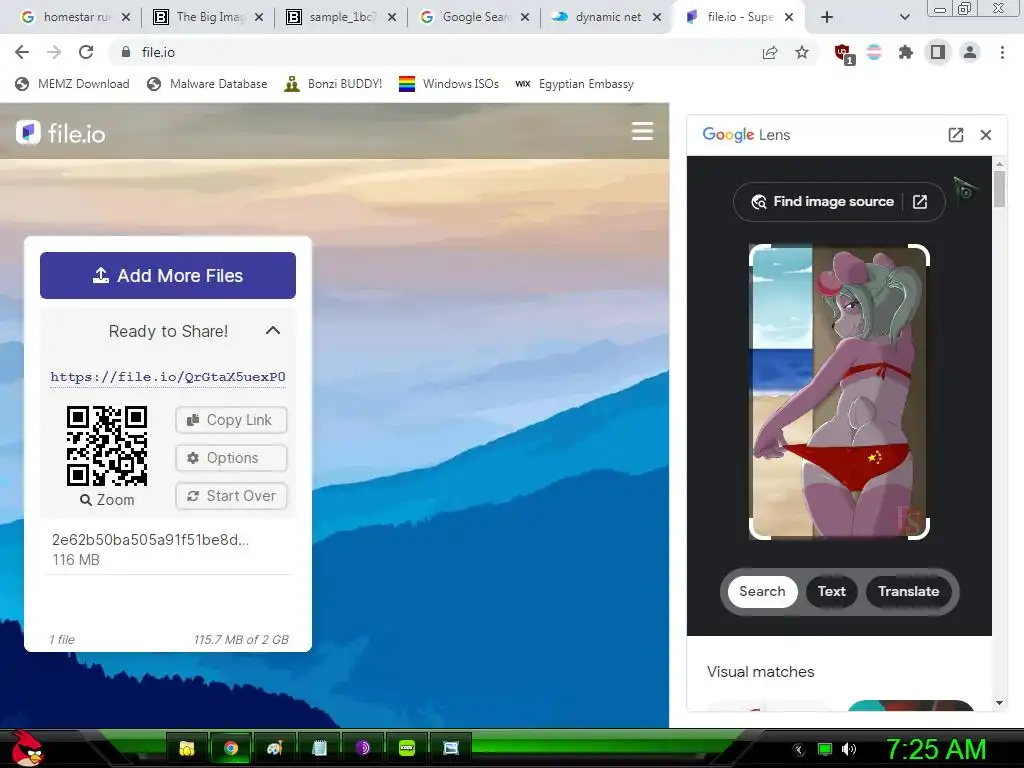This screenshot has width=1024, height=768.
Task: Go back using the browser back arrow
Action: tap(22, 52)
